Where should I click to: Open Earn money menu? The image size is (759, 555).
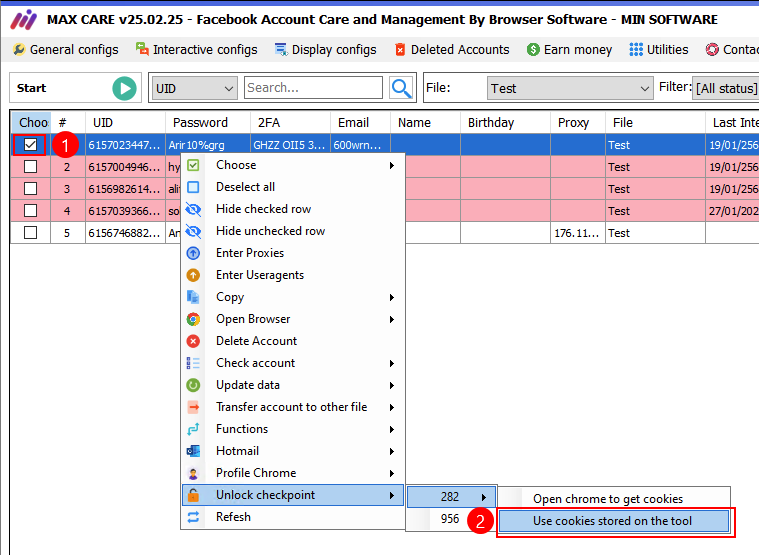570,49
